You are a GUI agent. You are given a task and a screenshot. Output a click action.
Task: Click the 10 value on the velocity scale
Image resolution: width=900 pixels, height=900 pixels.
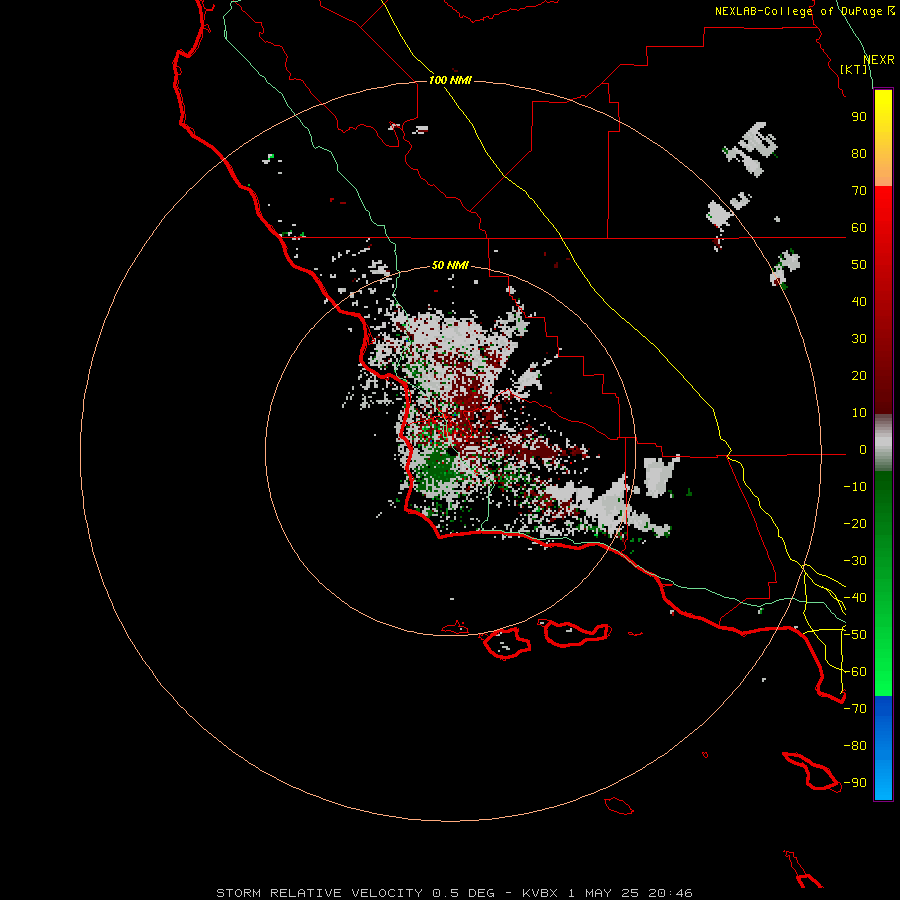(x=859, y=413)
